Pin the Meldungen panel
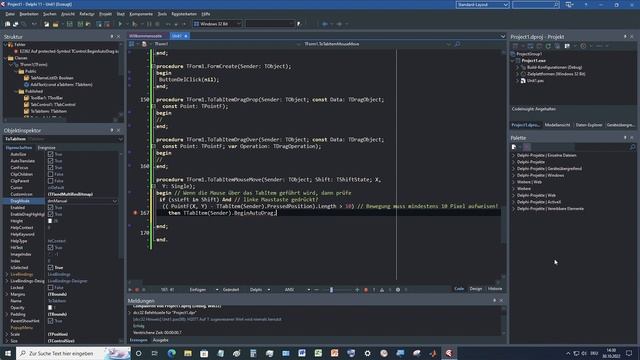This screenshot has height=360, width=640. (495, 300)
